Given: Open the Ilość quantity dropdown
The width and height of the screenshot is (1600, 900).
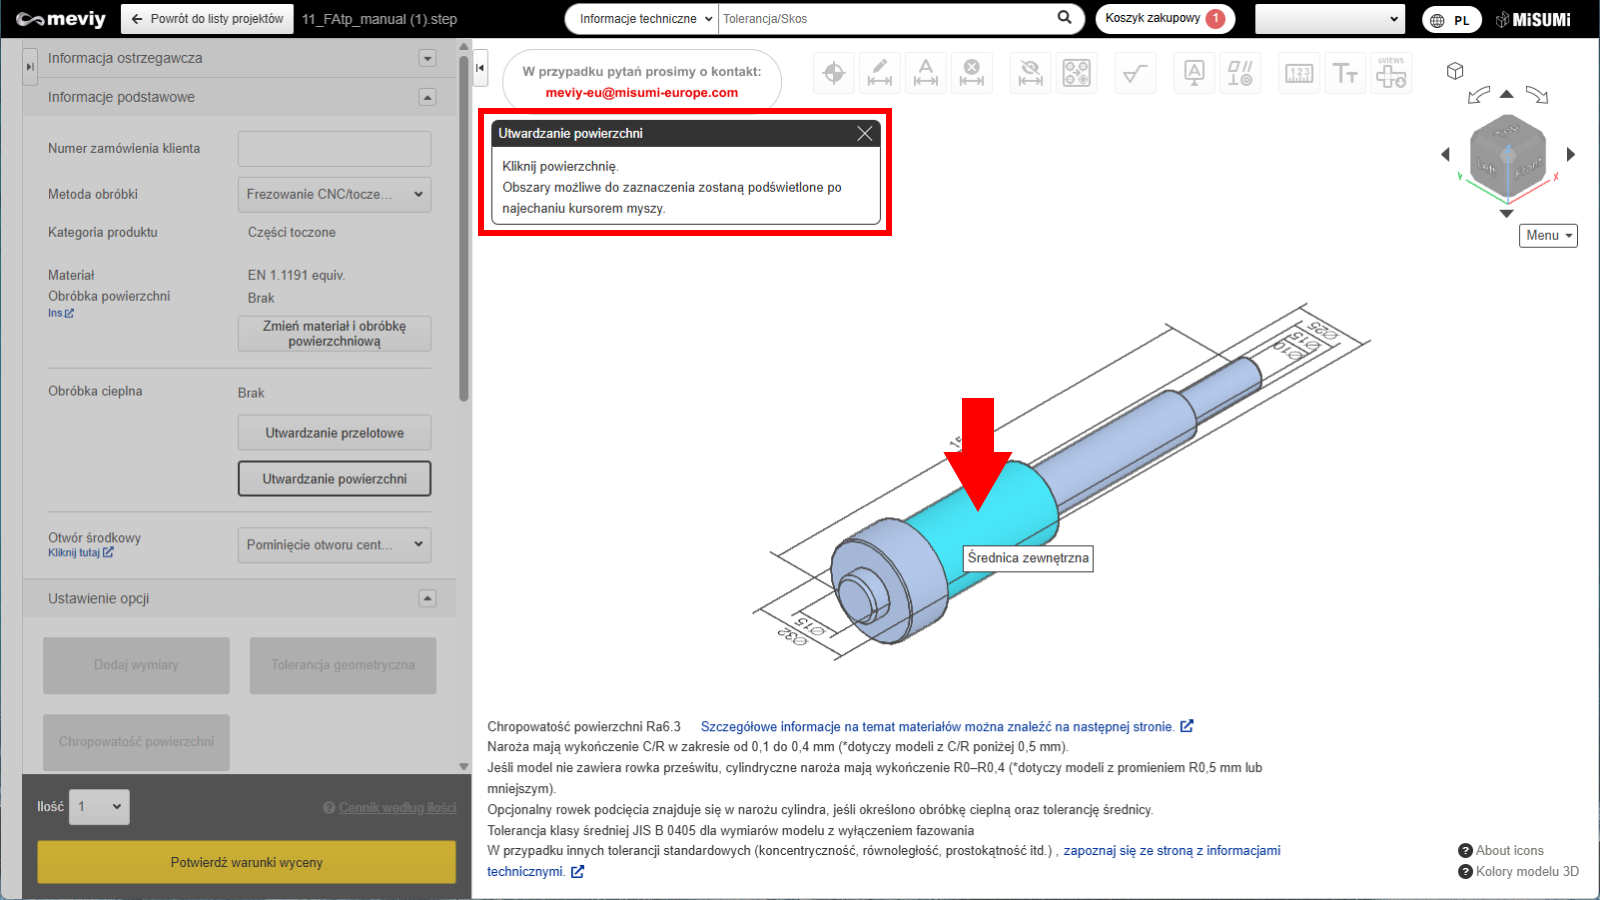Looking at the screenshot, I should (99, 807).
